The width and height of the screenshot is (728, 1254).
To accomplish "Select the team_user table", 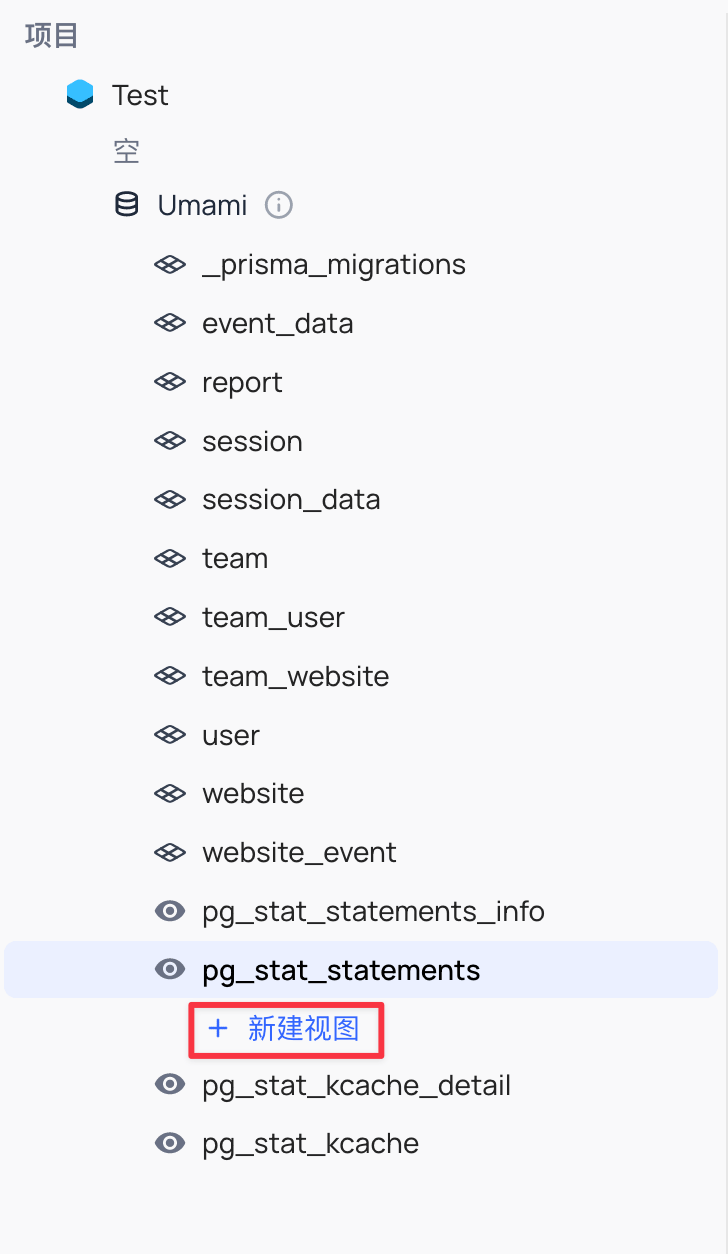I will (x=273, y=618).
